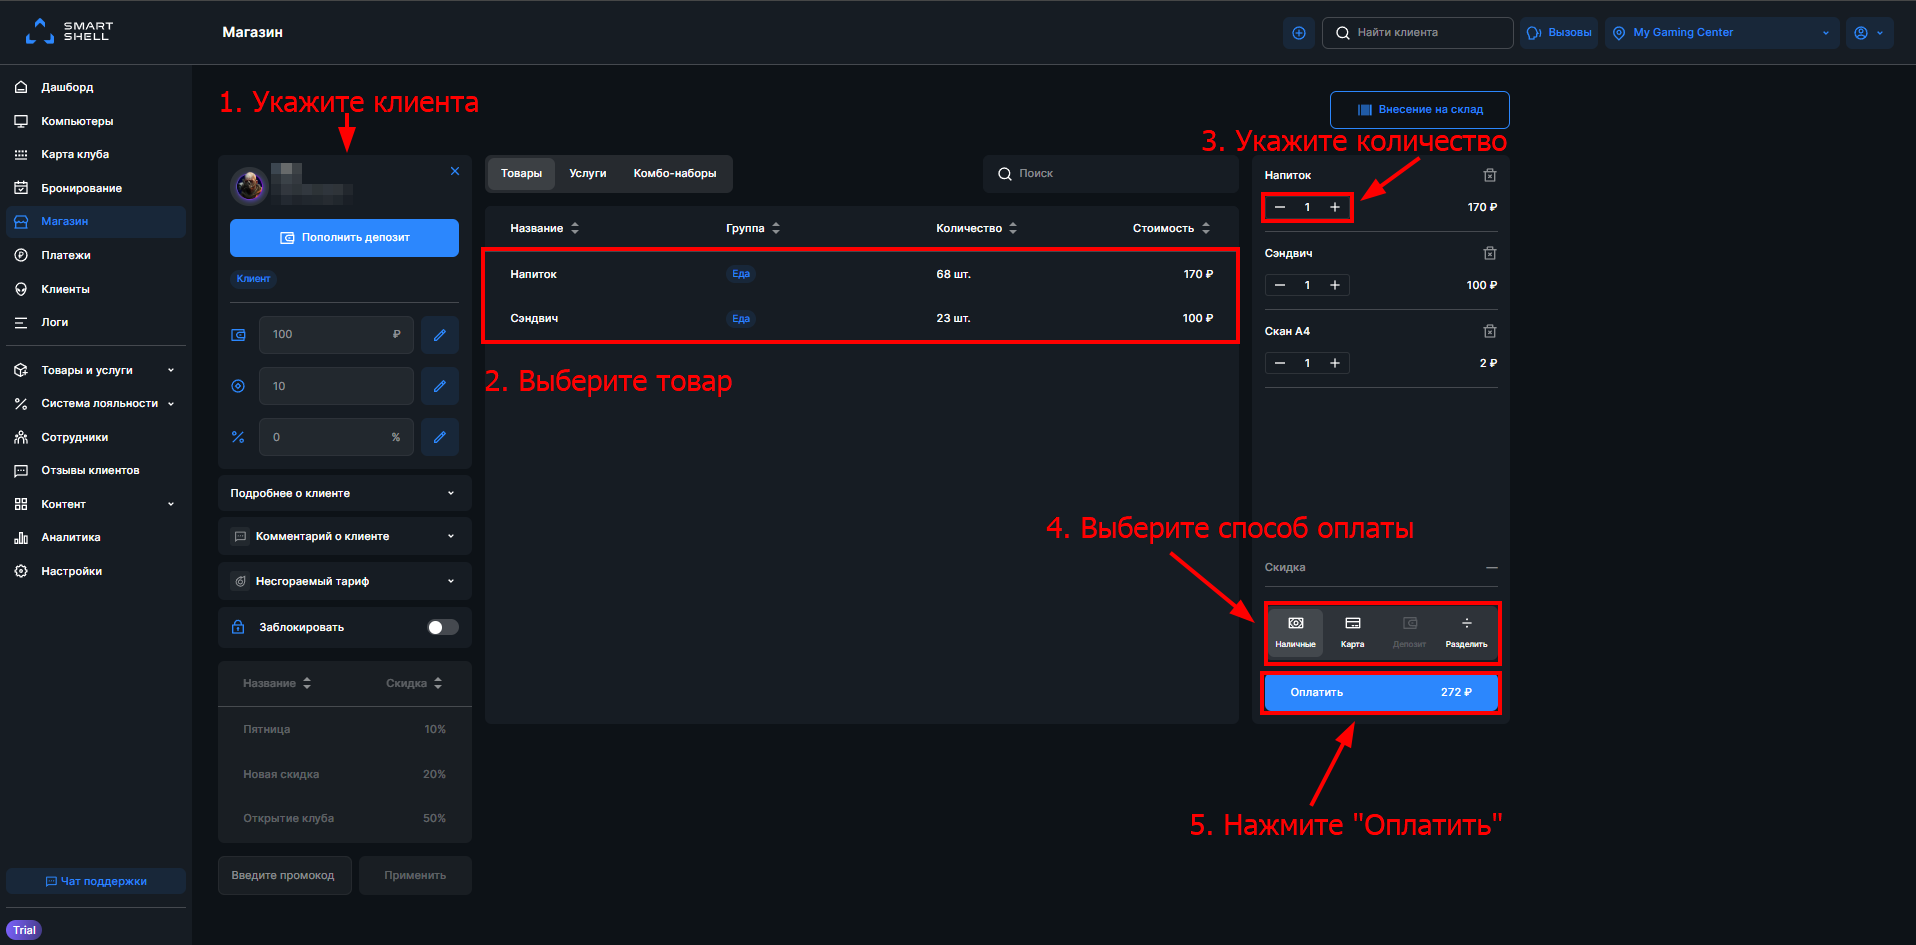Choose Карта payment method
Screen dimensions: 1916x945
click(1352, 632)
